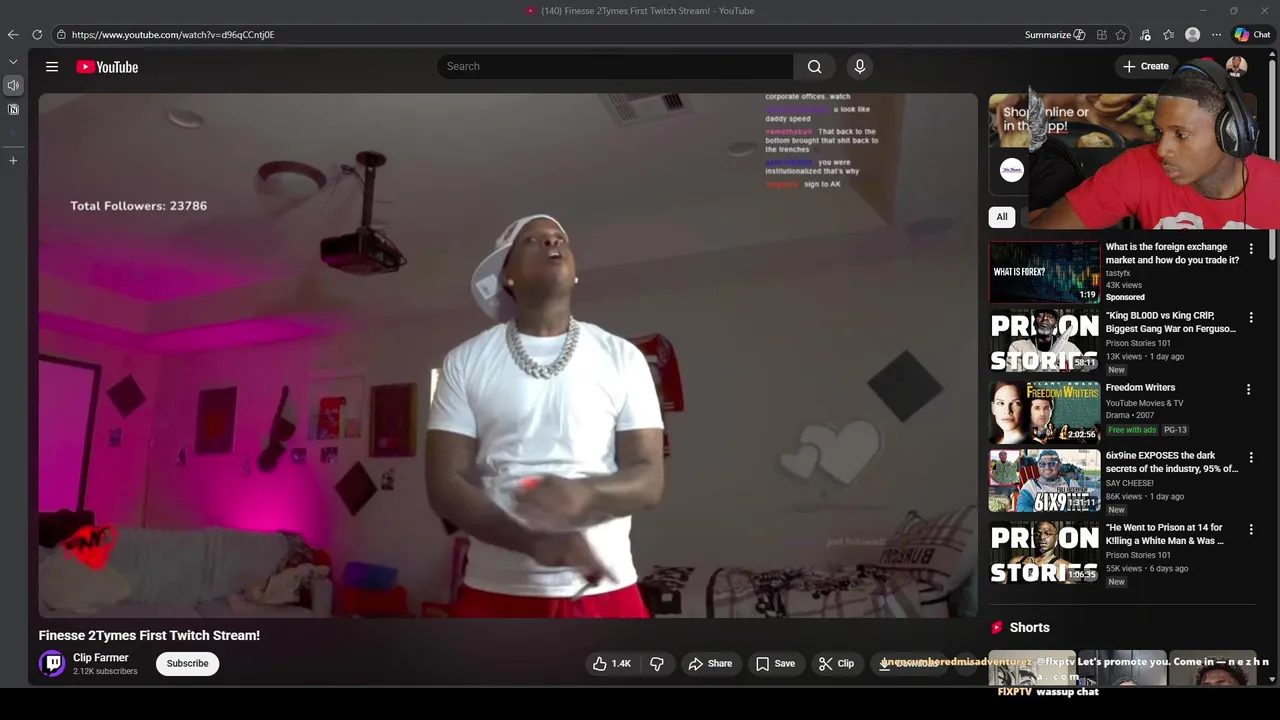Screen dimensions: 1280x720
Task: Open the YouTube hamburger guide menu
Action: [x=52, y=67]
